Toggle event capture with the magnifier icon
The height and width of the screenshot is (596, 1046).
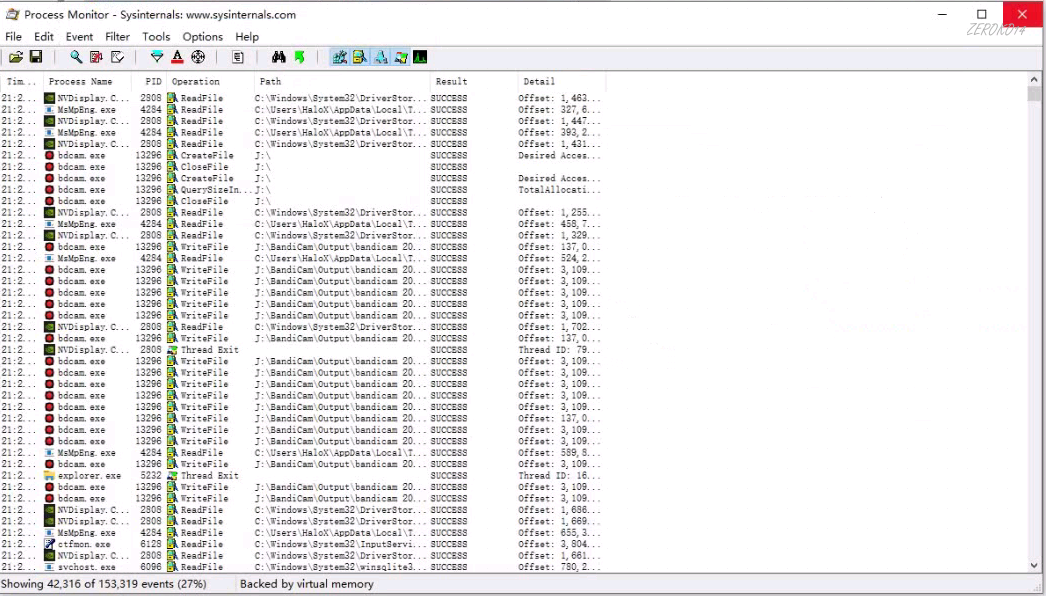(x=76, y=57)
